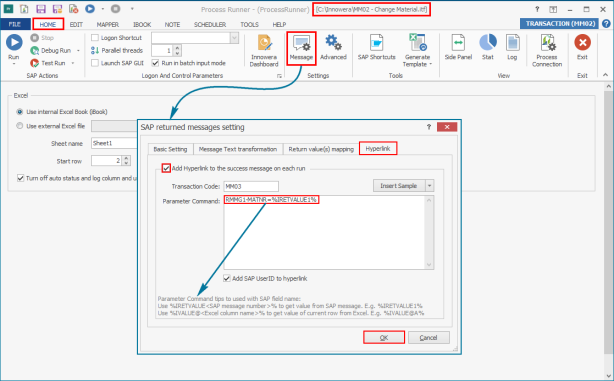Image resolution: width=614 pixels, height=381 pixels.
Task: Click the Generate Template icon
Action: pos(418,42)
